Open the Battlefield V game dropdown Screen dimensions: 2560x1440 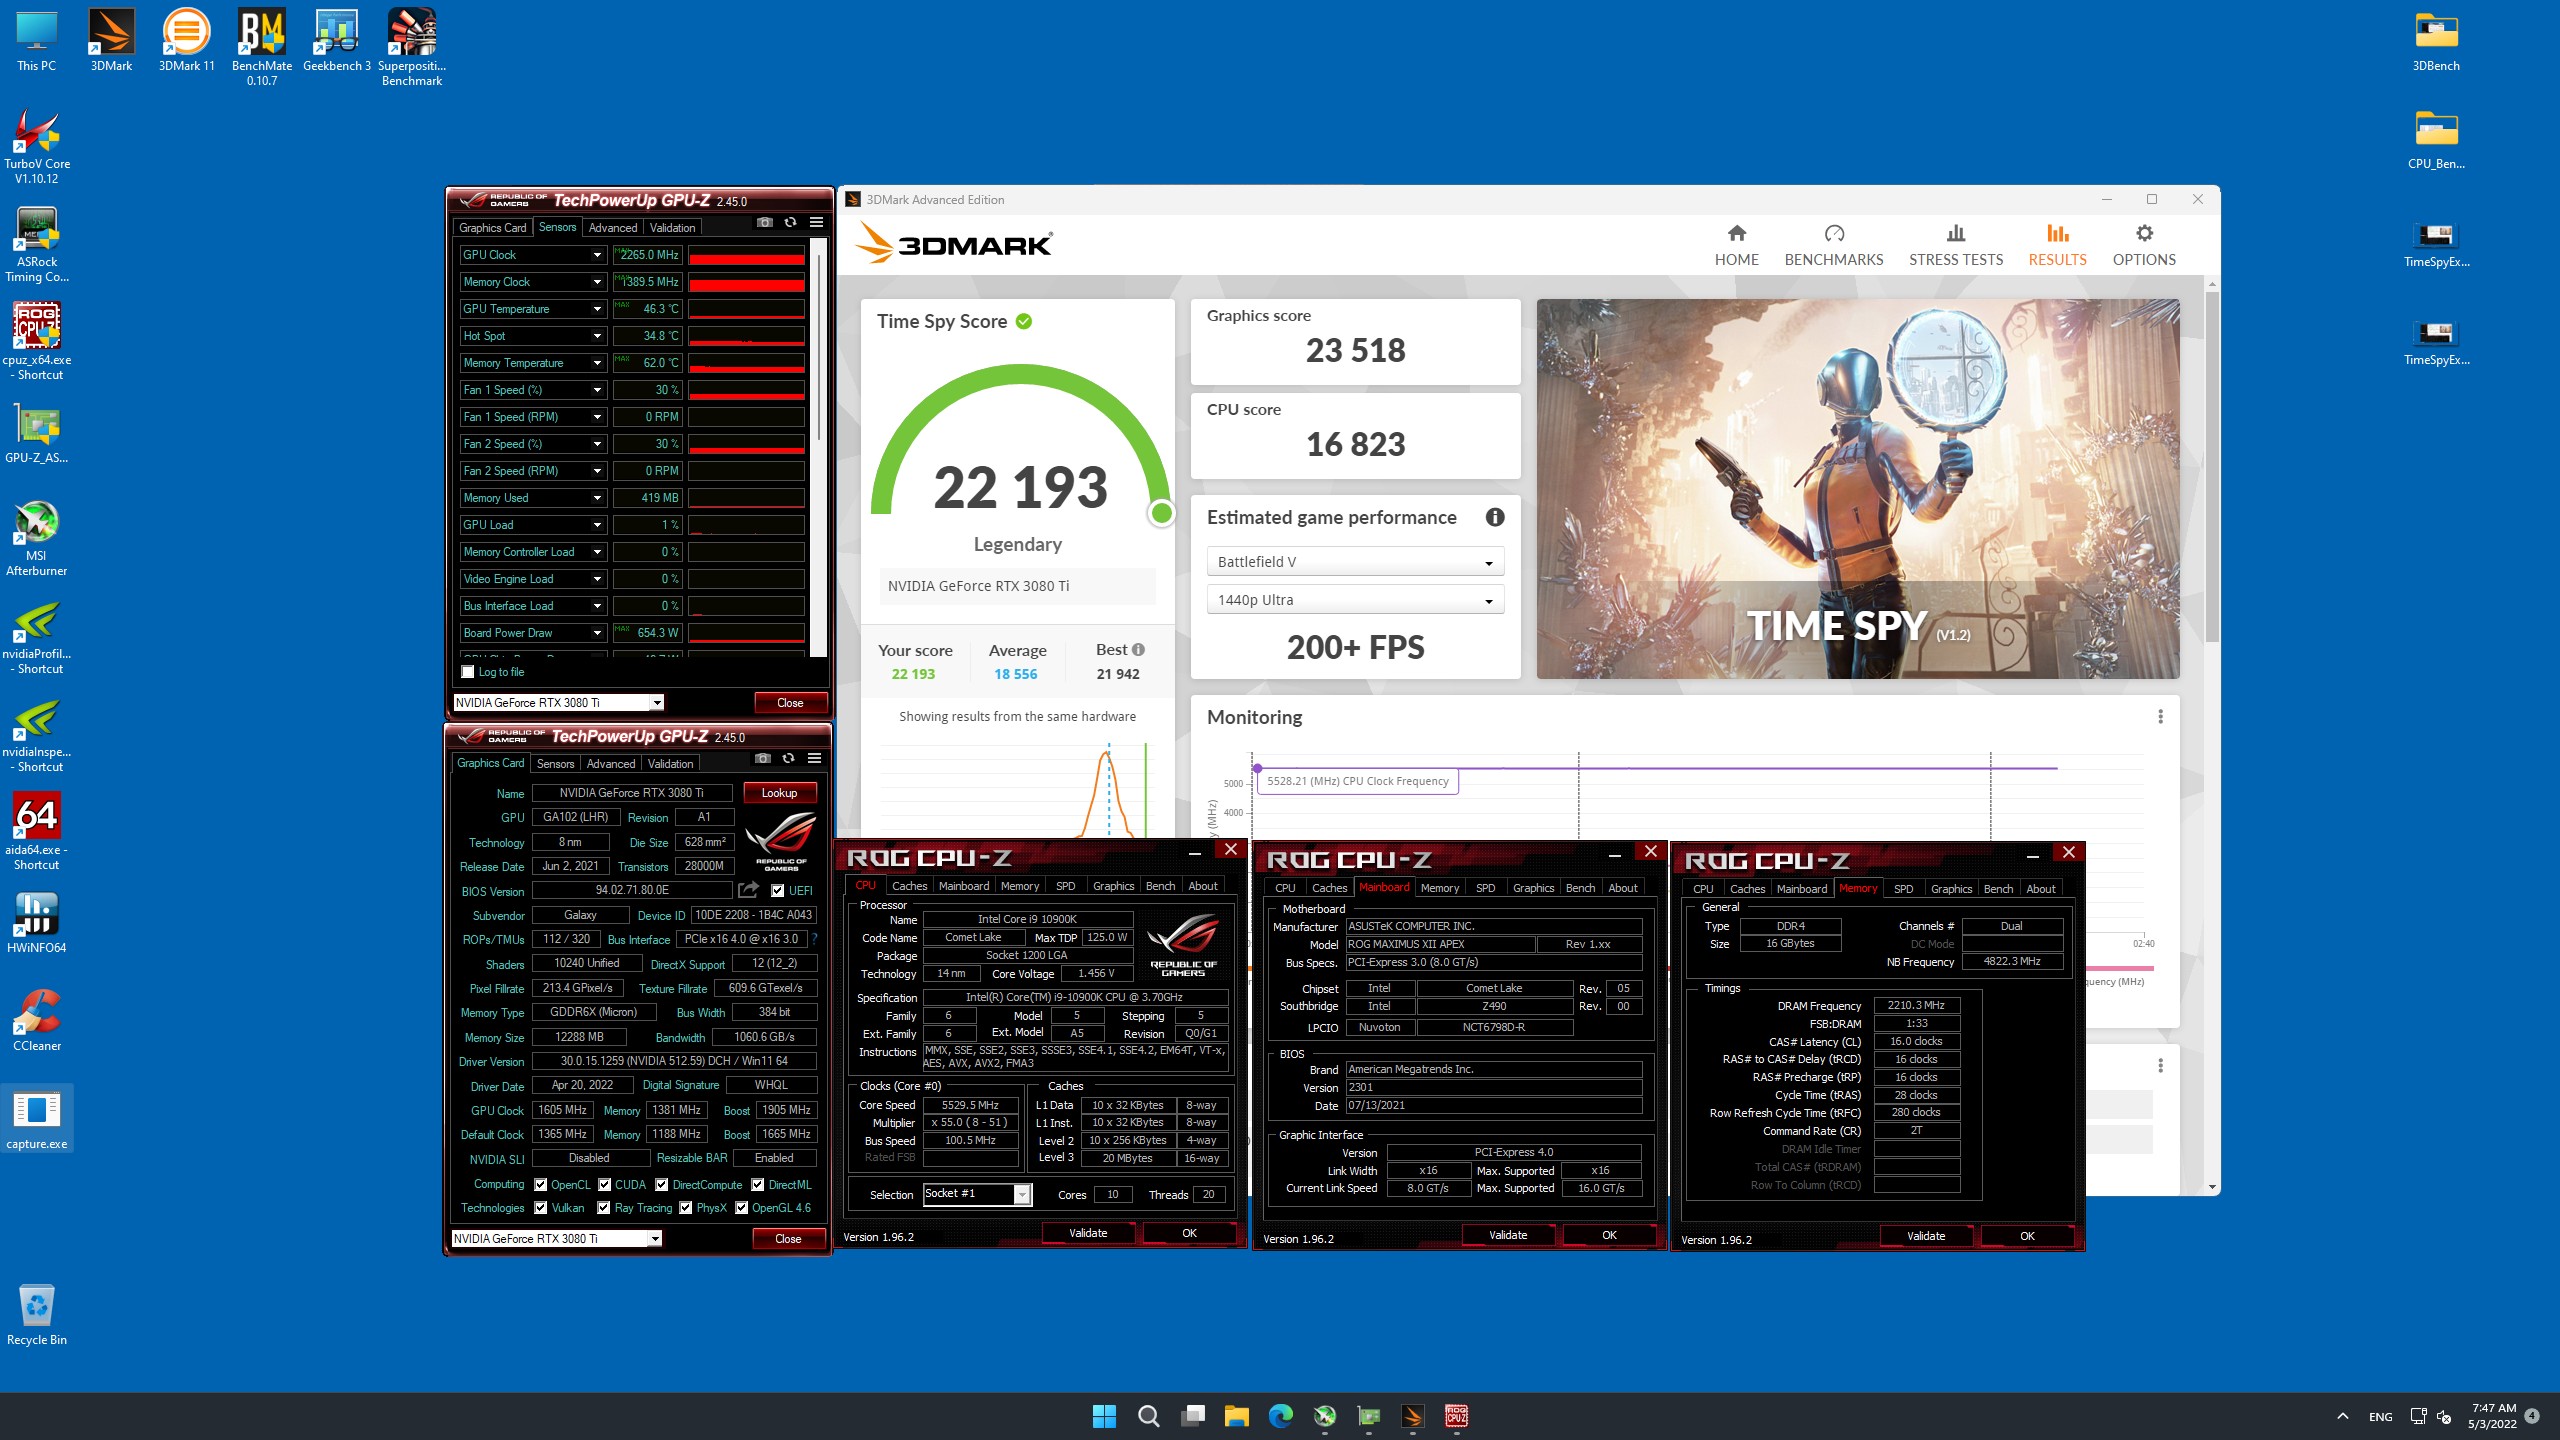click(x=1355, y=562)
